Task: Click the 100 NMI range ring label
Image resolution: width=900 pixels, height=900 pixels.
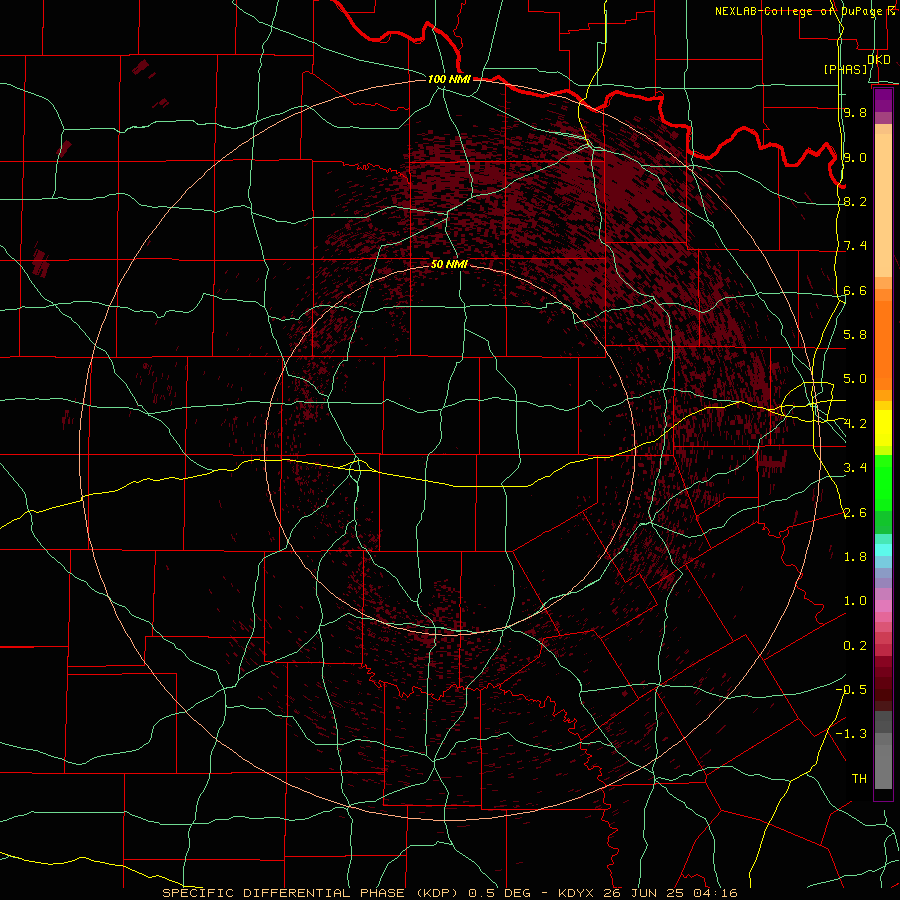Action: [x=449, y=79]
